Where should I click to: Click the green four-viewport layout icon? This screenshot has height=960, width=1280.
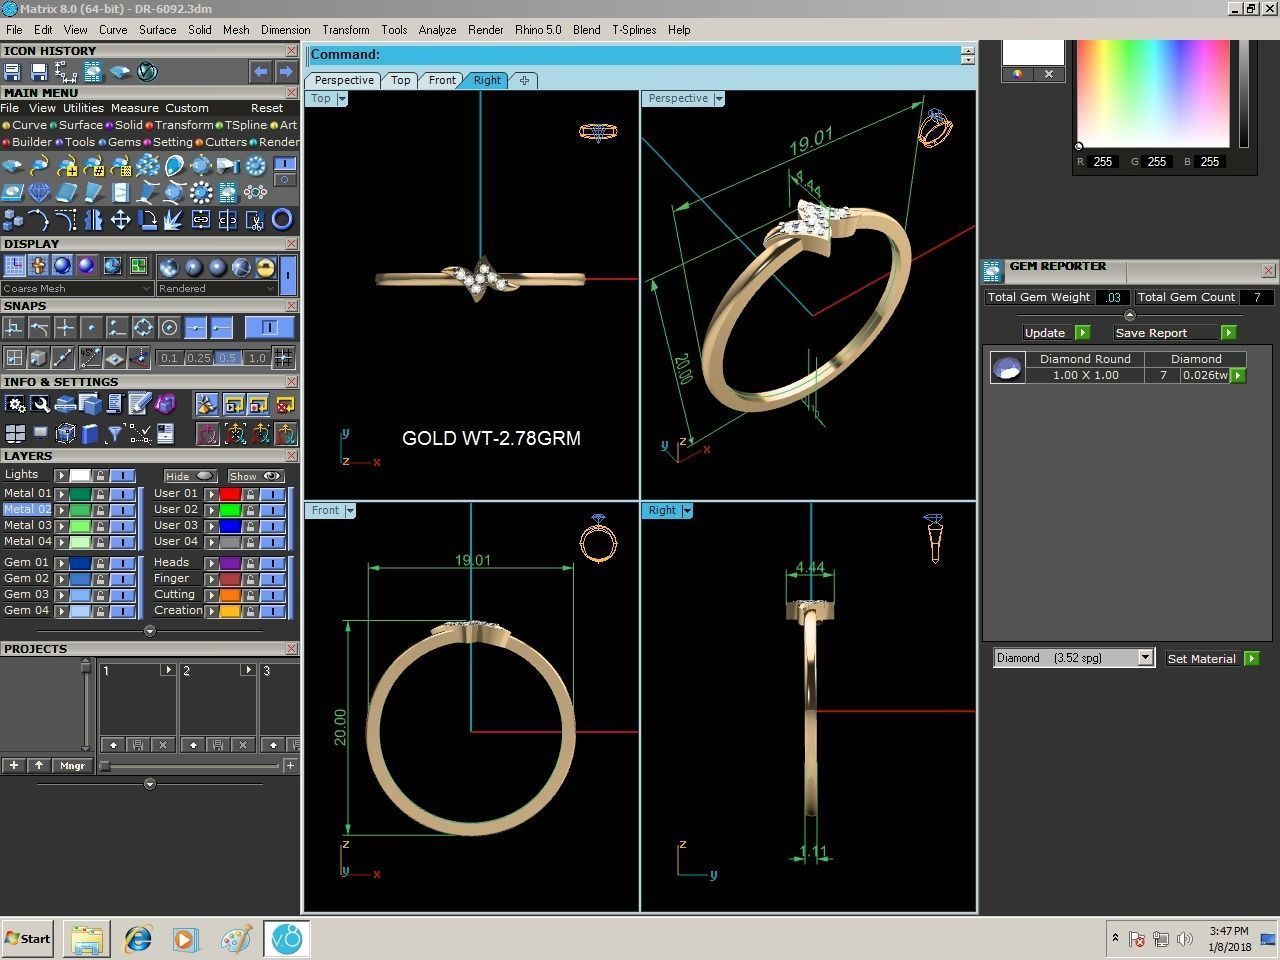coord(138,266)
